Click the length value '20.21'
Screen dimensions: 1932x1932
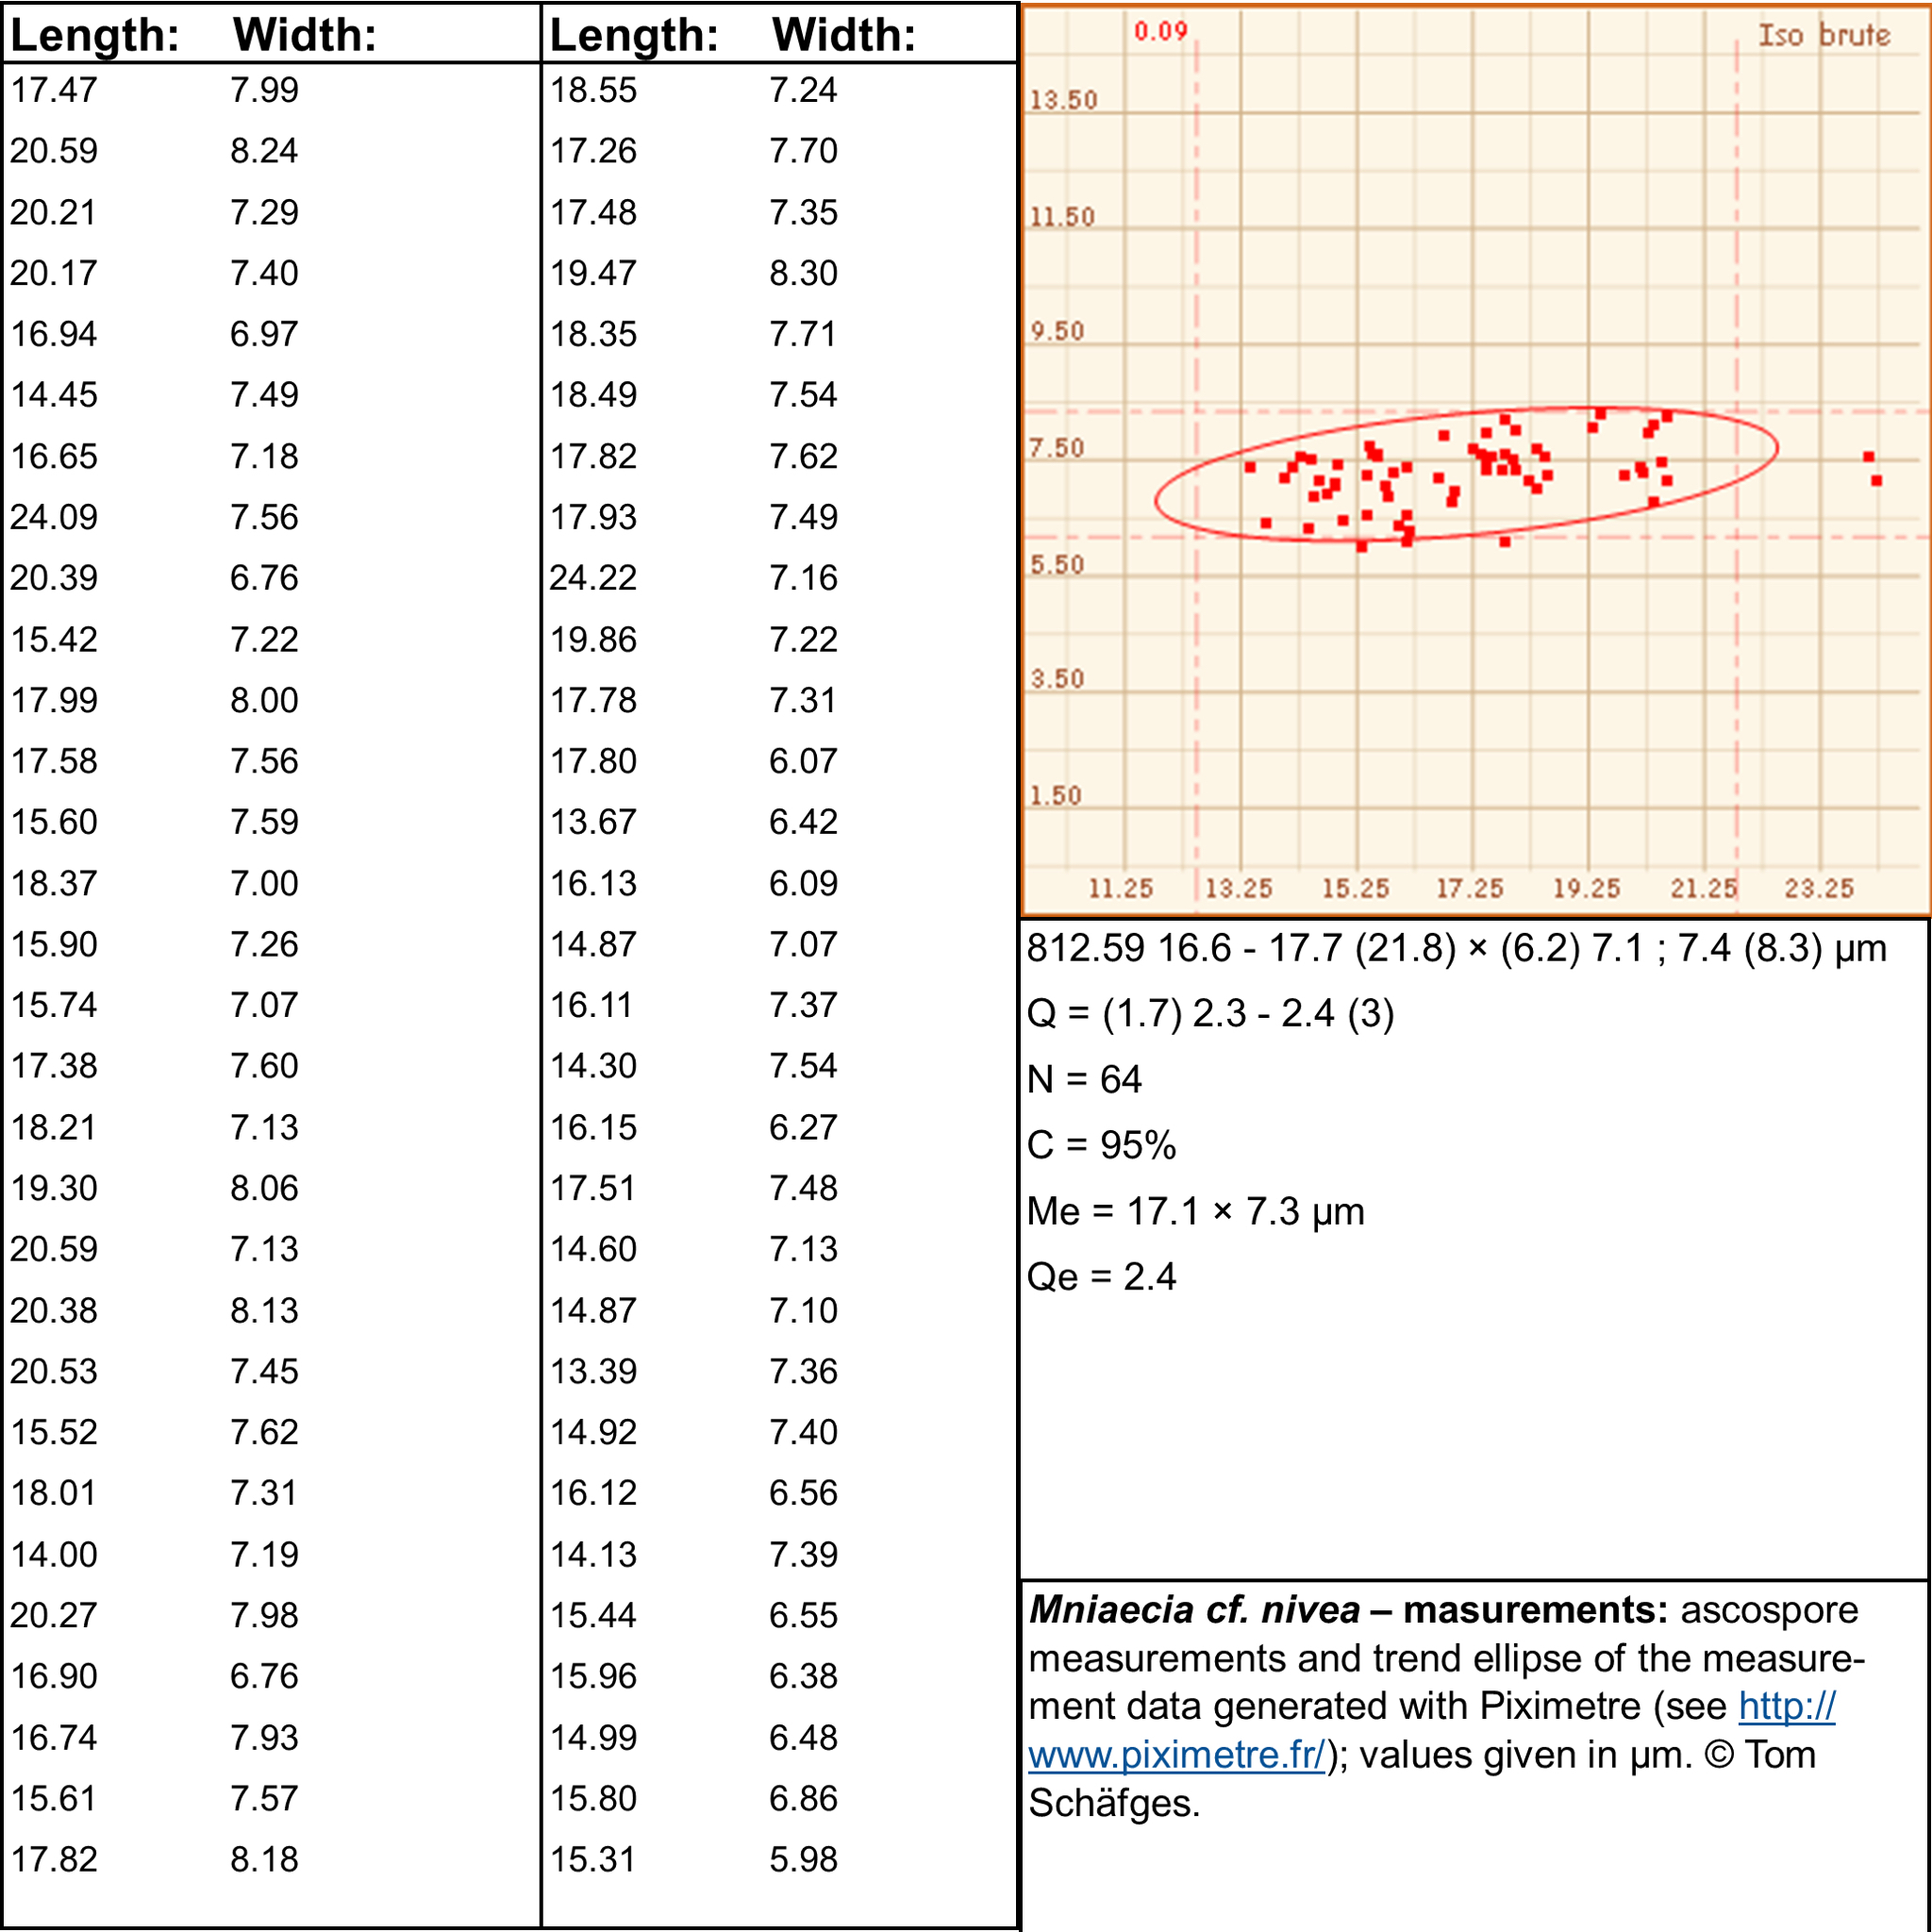pyautogui.click(x=54, y=213)
